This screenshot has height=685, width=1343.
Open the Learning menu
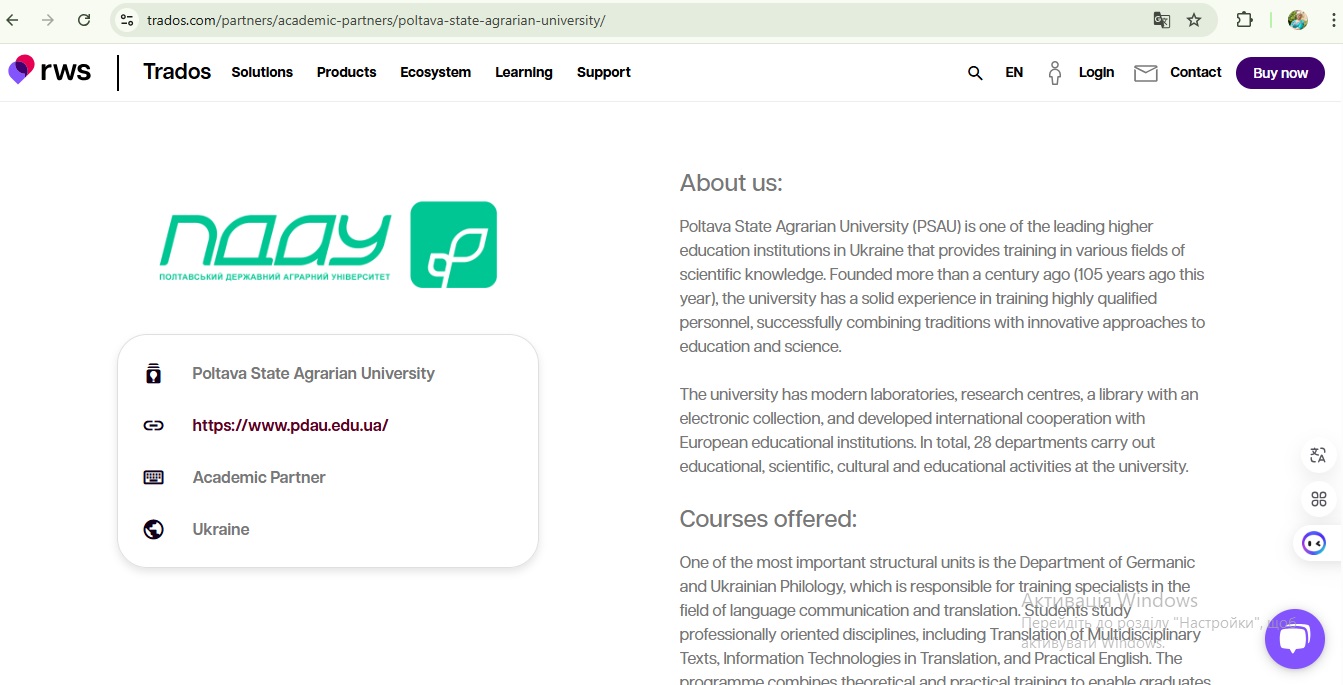pos(524,72)
